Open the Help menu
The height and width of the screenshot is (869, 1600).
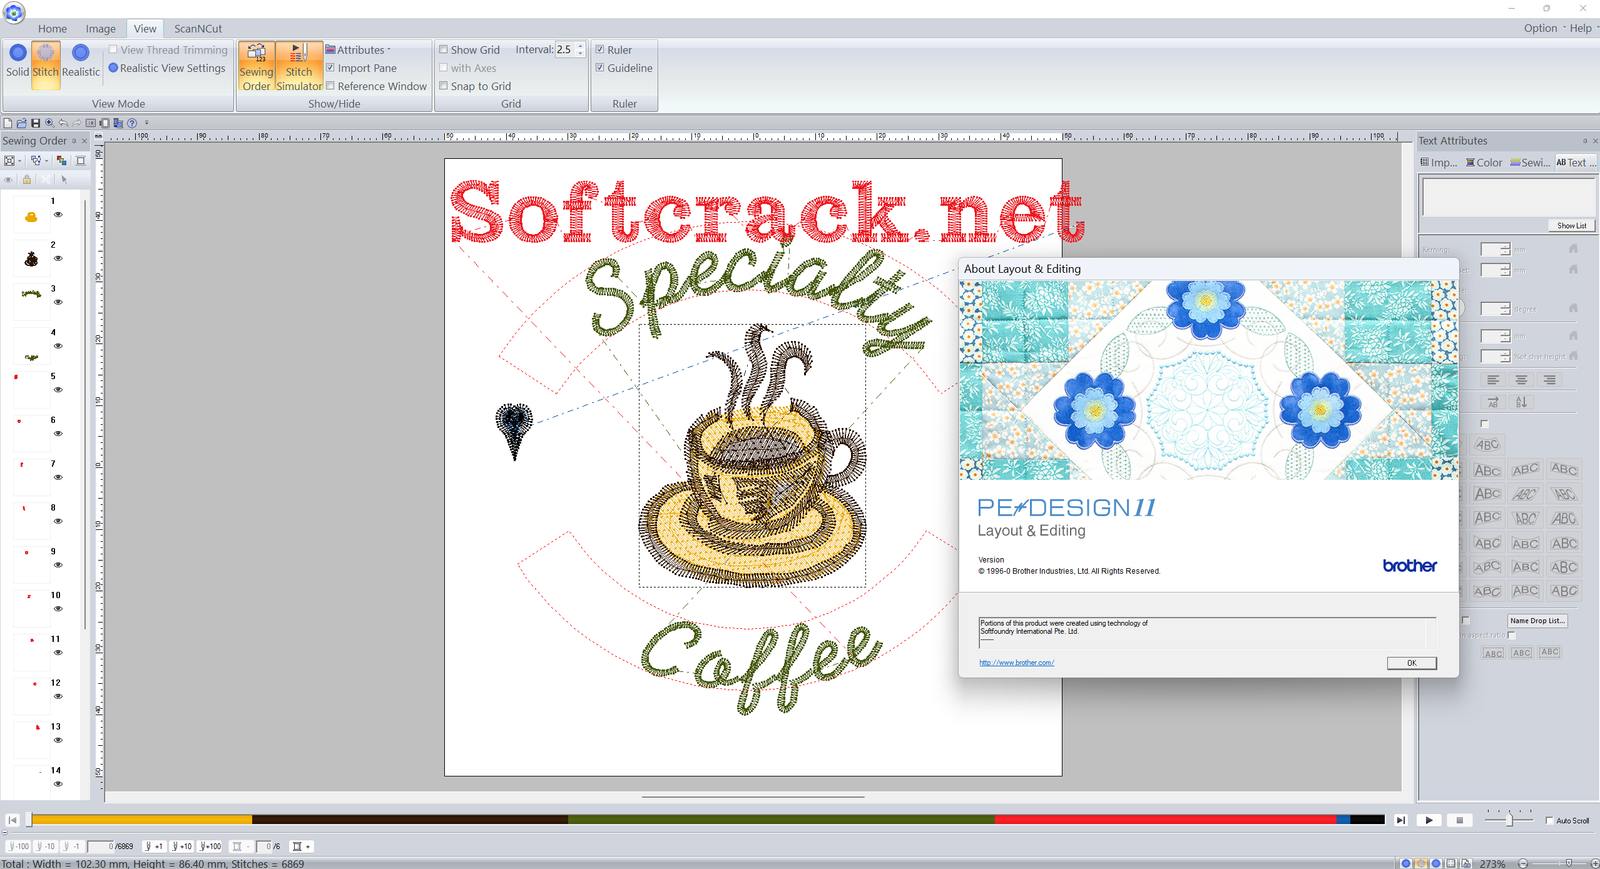[x=1580, y=28]
